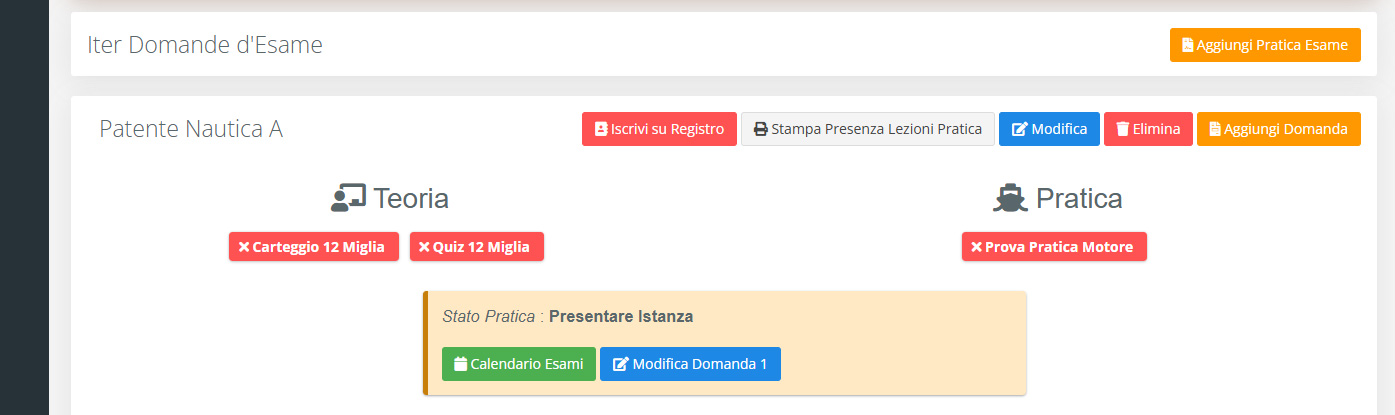Click the Presentare Istanza status text
The width and height of the screenshot is (1395, 415).
click(x=621, y=316)
